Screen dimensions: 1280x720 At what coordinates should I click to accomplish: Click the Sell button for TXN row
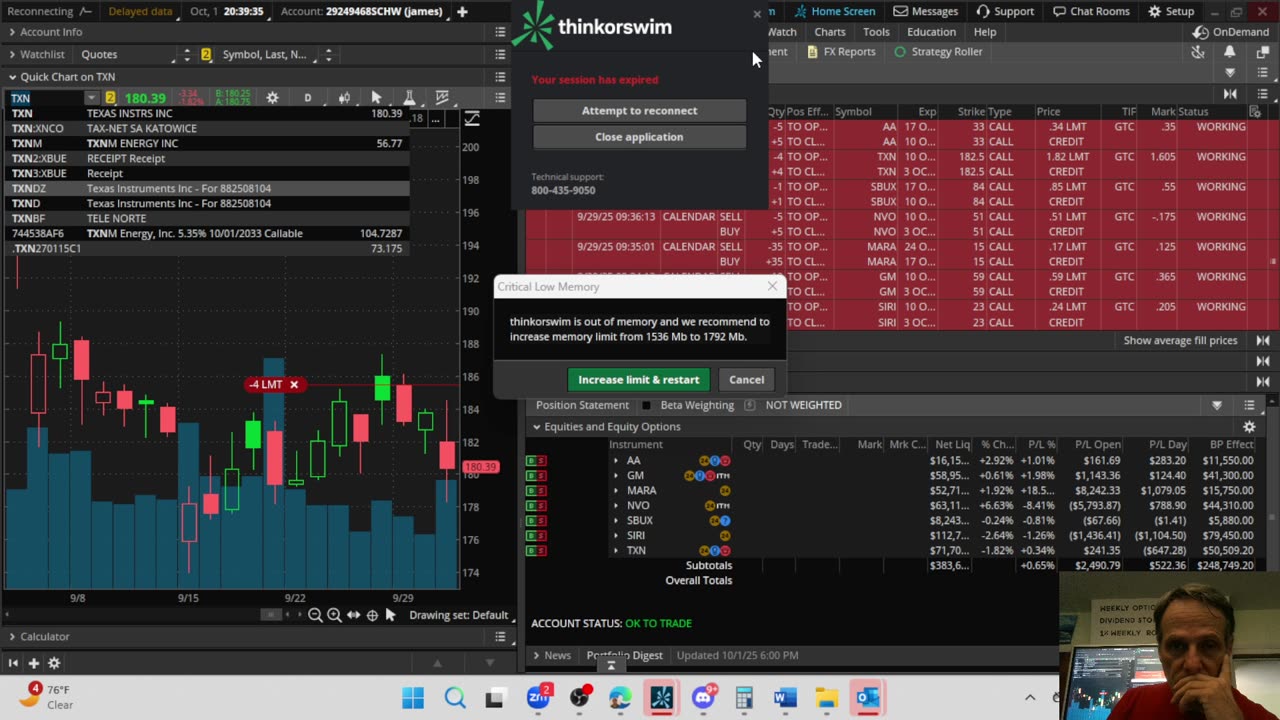click(542, 551)
